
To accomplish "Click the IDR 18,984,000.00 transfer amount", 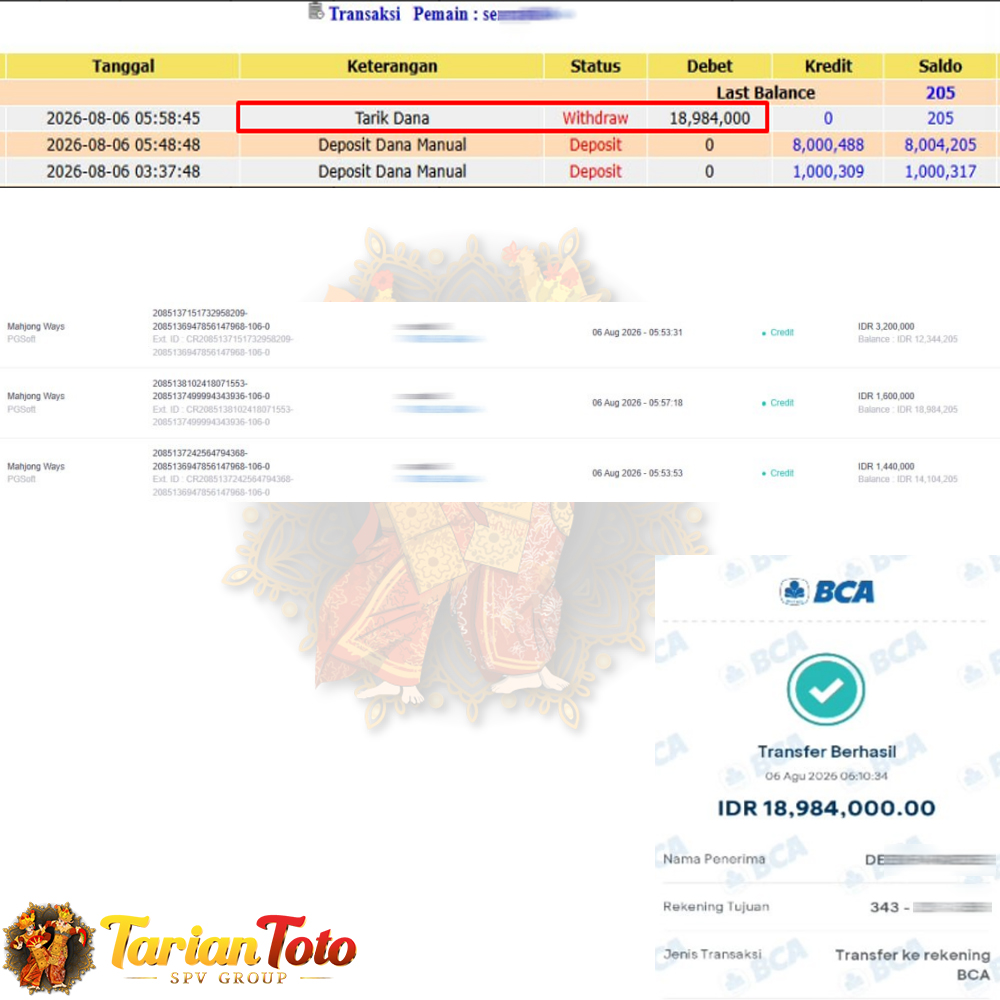I will pyautogui.click(x=827, y=808).
